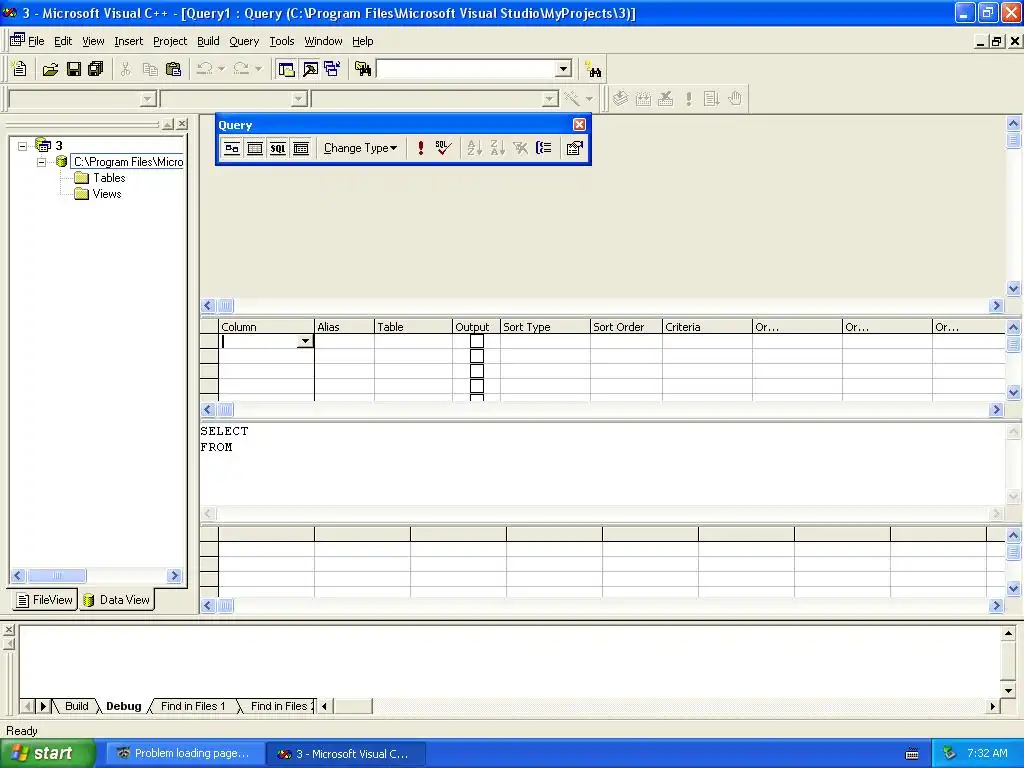Viewport: 1024px width, 768px height.
Task: Save the current query
Action: 73,69
